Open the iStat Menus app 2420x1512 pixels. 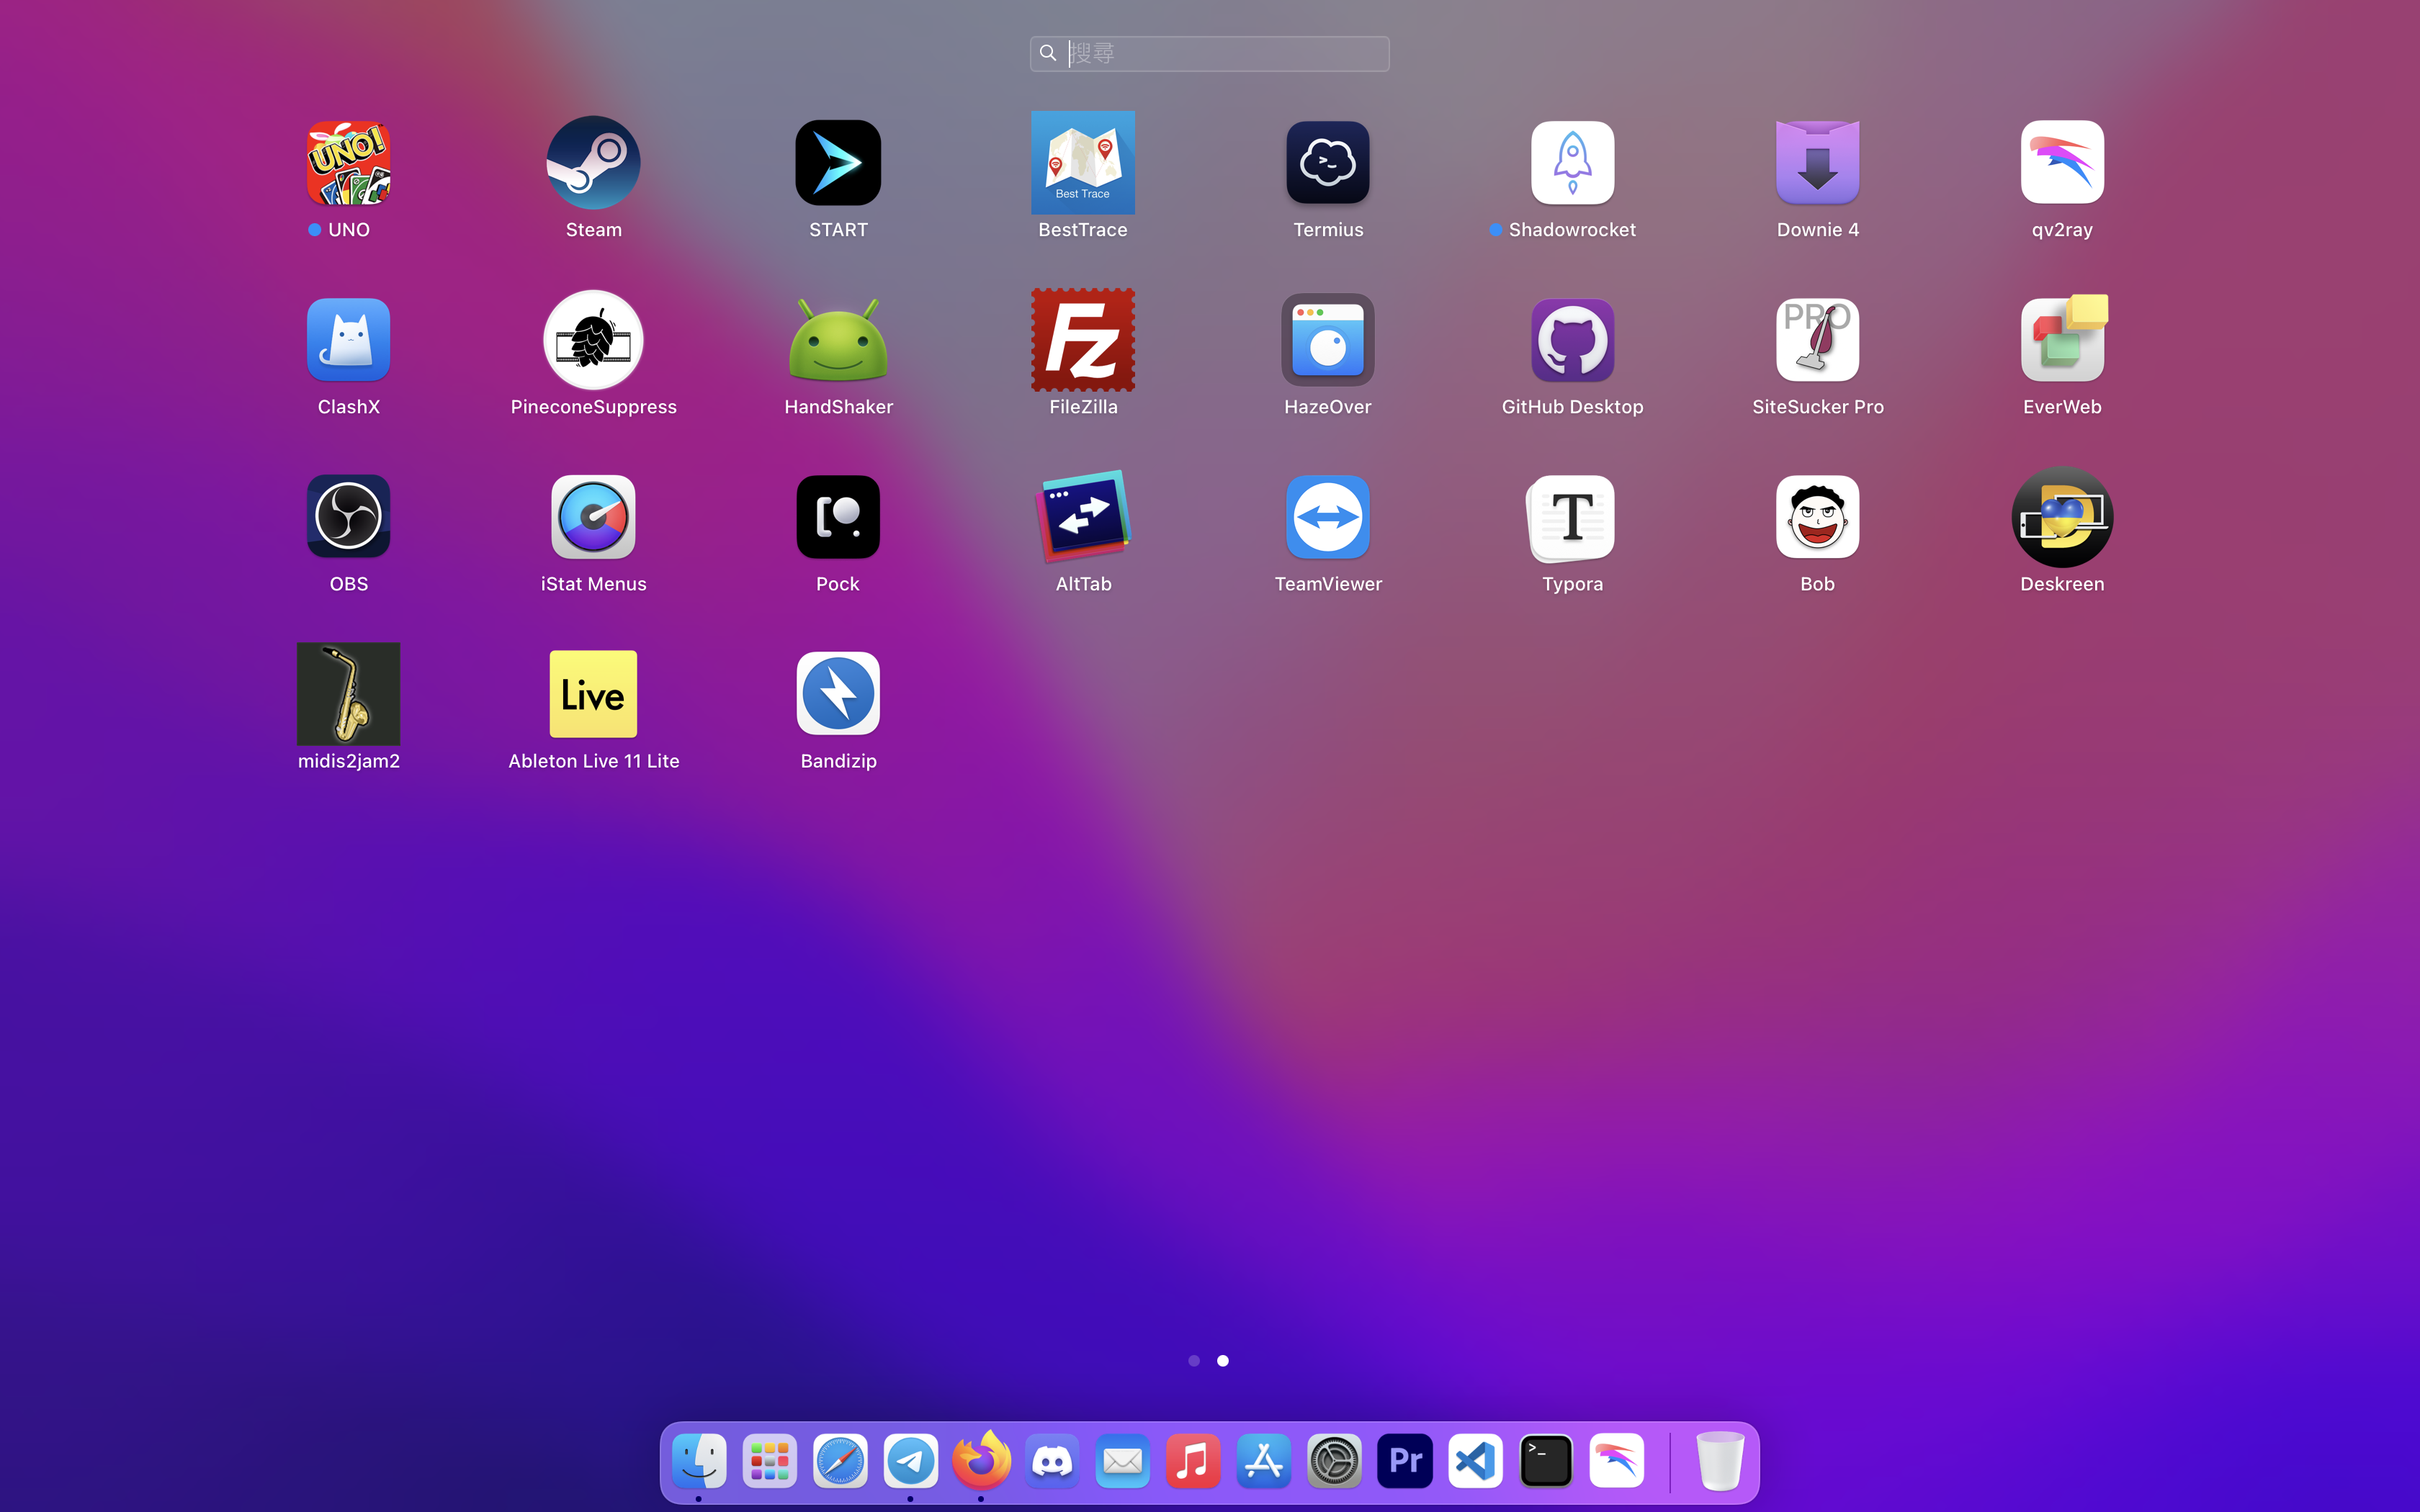(593, 517)
